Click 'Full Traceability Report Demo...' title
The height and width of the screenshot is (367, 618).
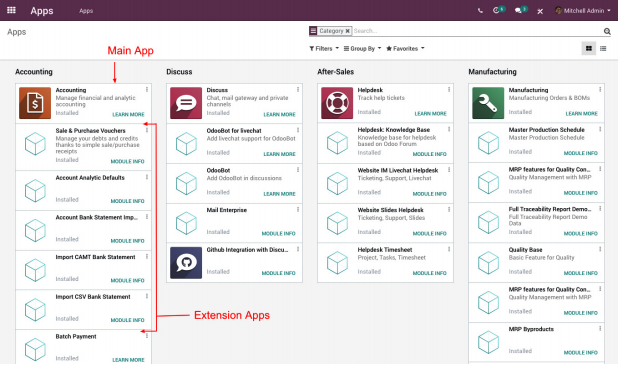550,209
